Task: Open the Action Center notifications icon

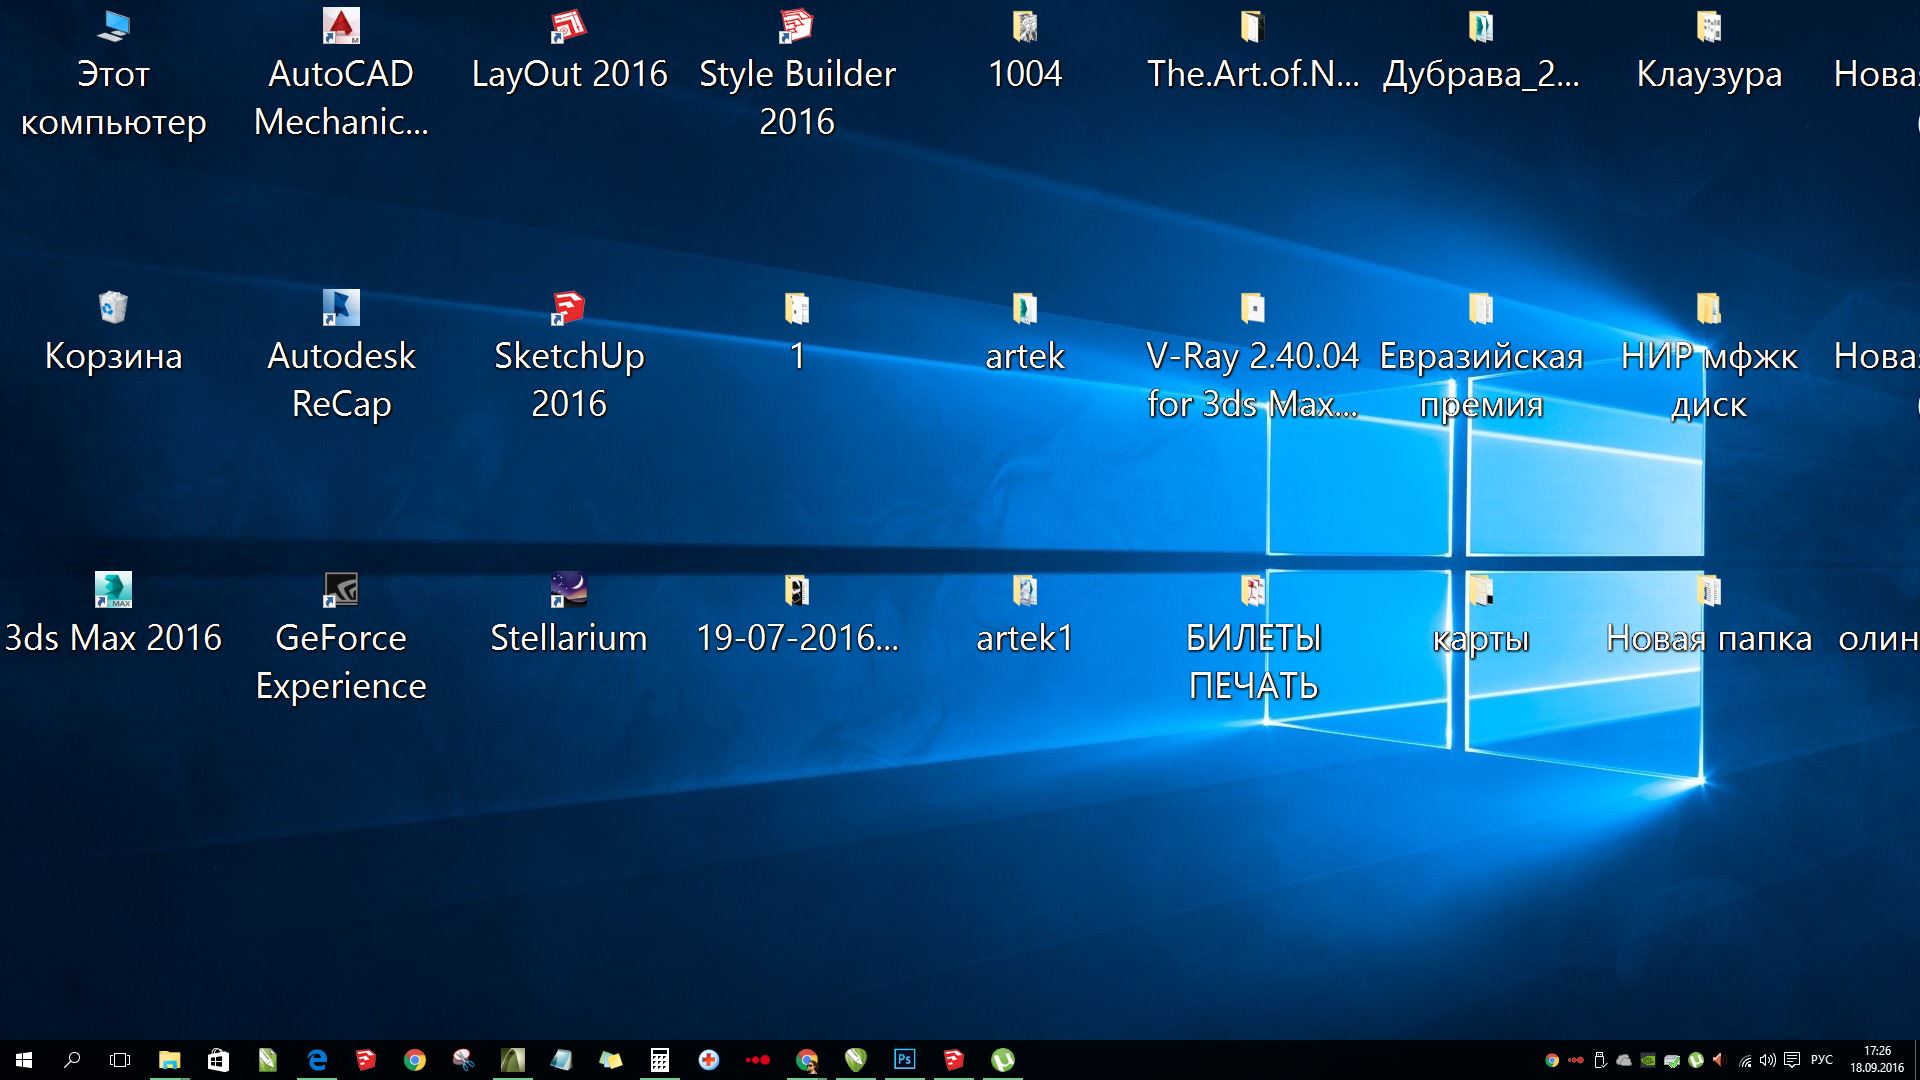Action: pyautogui.click(x=1792, y=1060)
